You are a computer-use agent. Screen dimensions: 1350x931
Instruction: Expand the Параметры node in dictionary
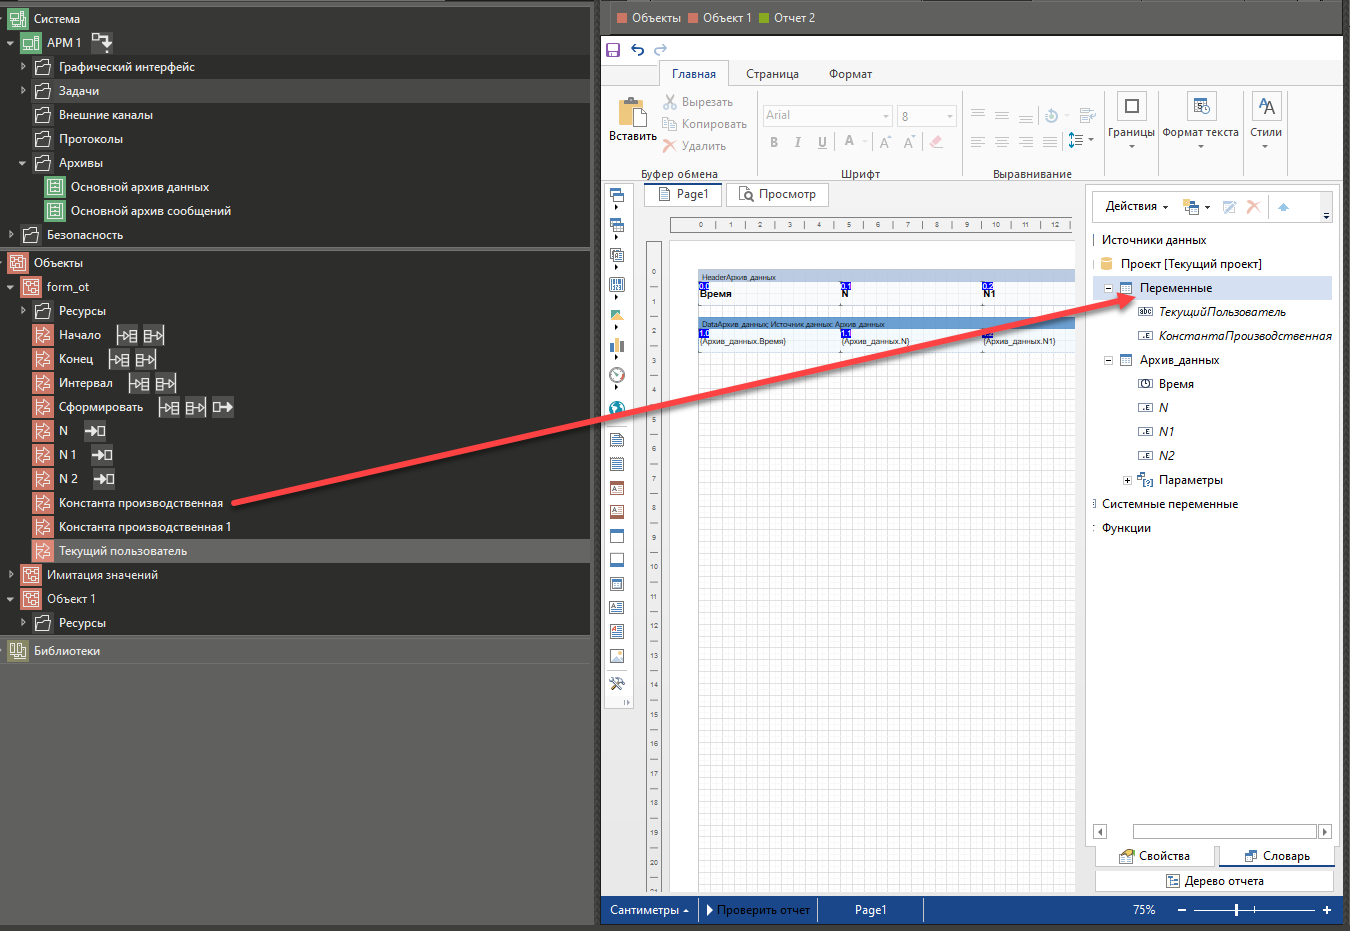[1127, 480]
